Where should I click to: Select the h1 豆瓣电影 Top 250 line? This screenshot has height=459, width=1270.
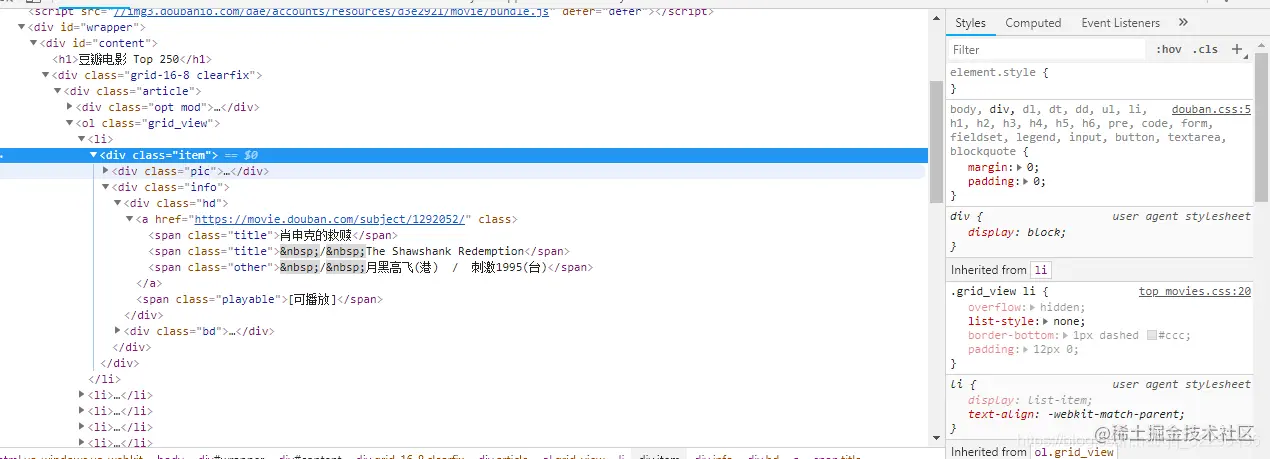(132, 59)
